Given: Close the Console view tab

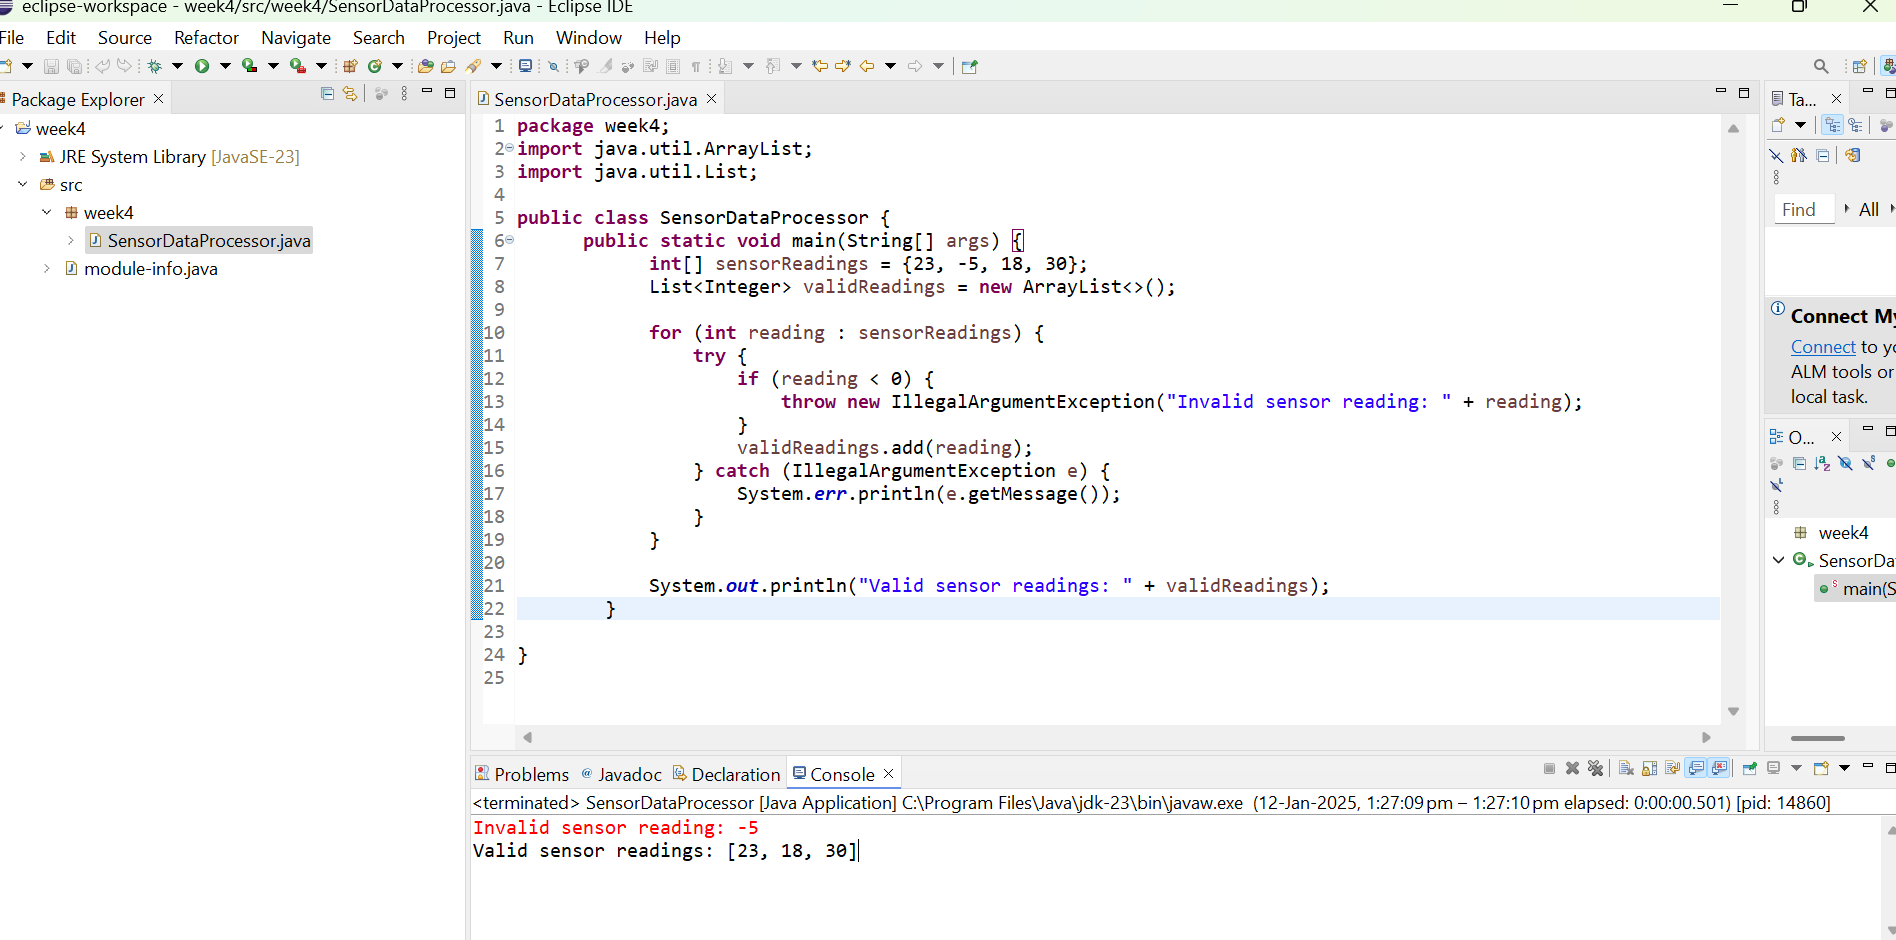Looking at the screenshot, I should click(x=888, y=773).
